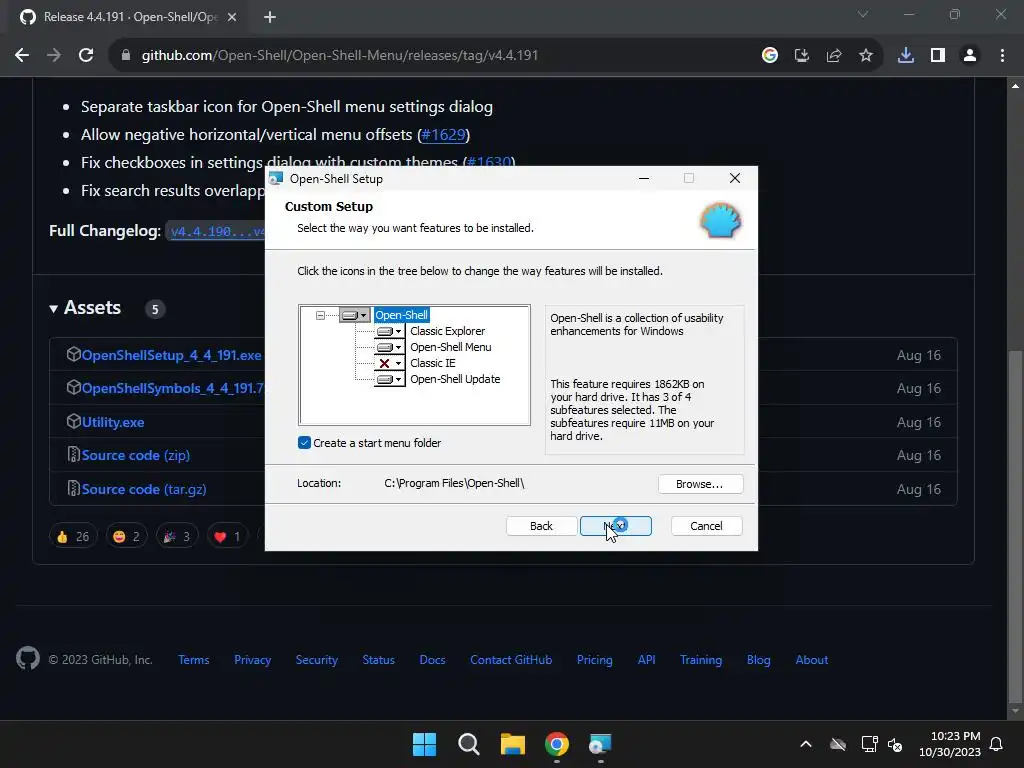Screen dimensions: 1024x768
Task: Open Open-Shell Update feature install dropdown
Action: click(389, 379)
